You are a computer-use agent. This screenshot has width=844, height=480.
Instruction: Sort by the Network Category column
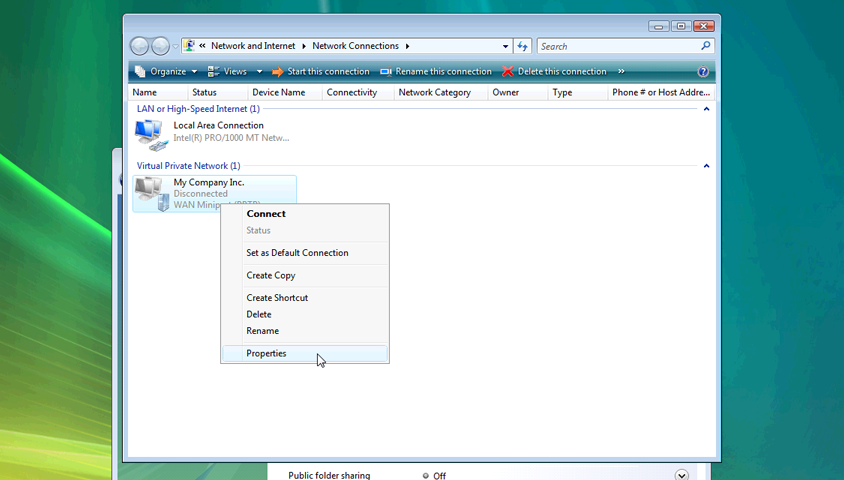(434, 92)
